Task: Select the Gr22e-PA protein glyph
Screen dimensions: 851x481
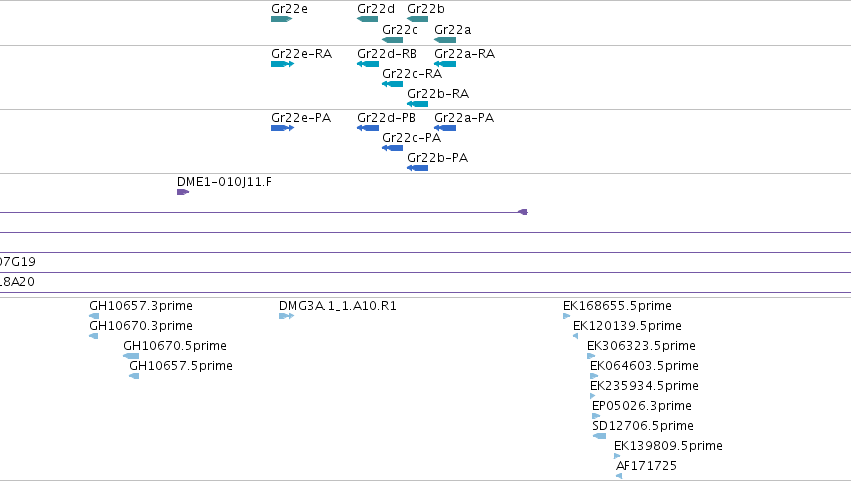Action: click(283, 128)
